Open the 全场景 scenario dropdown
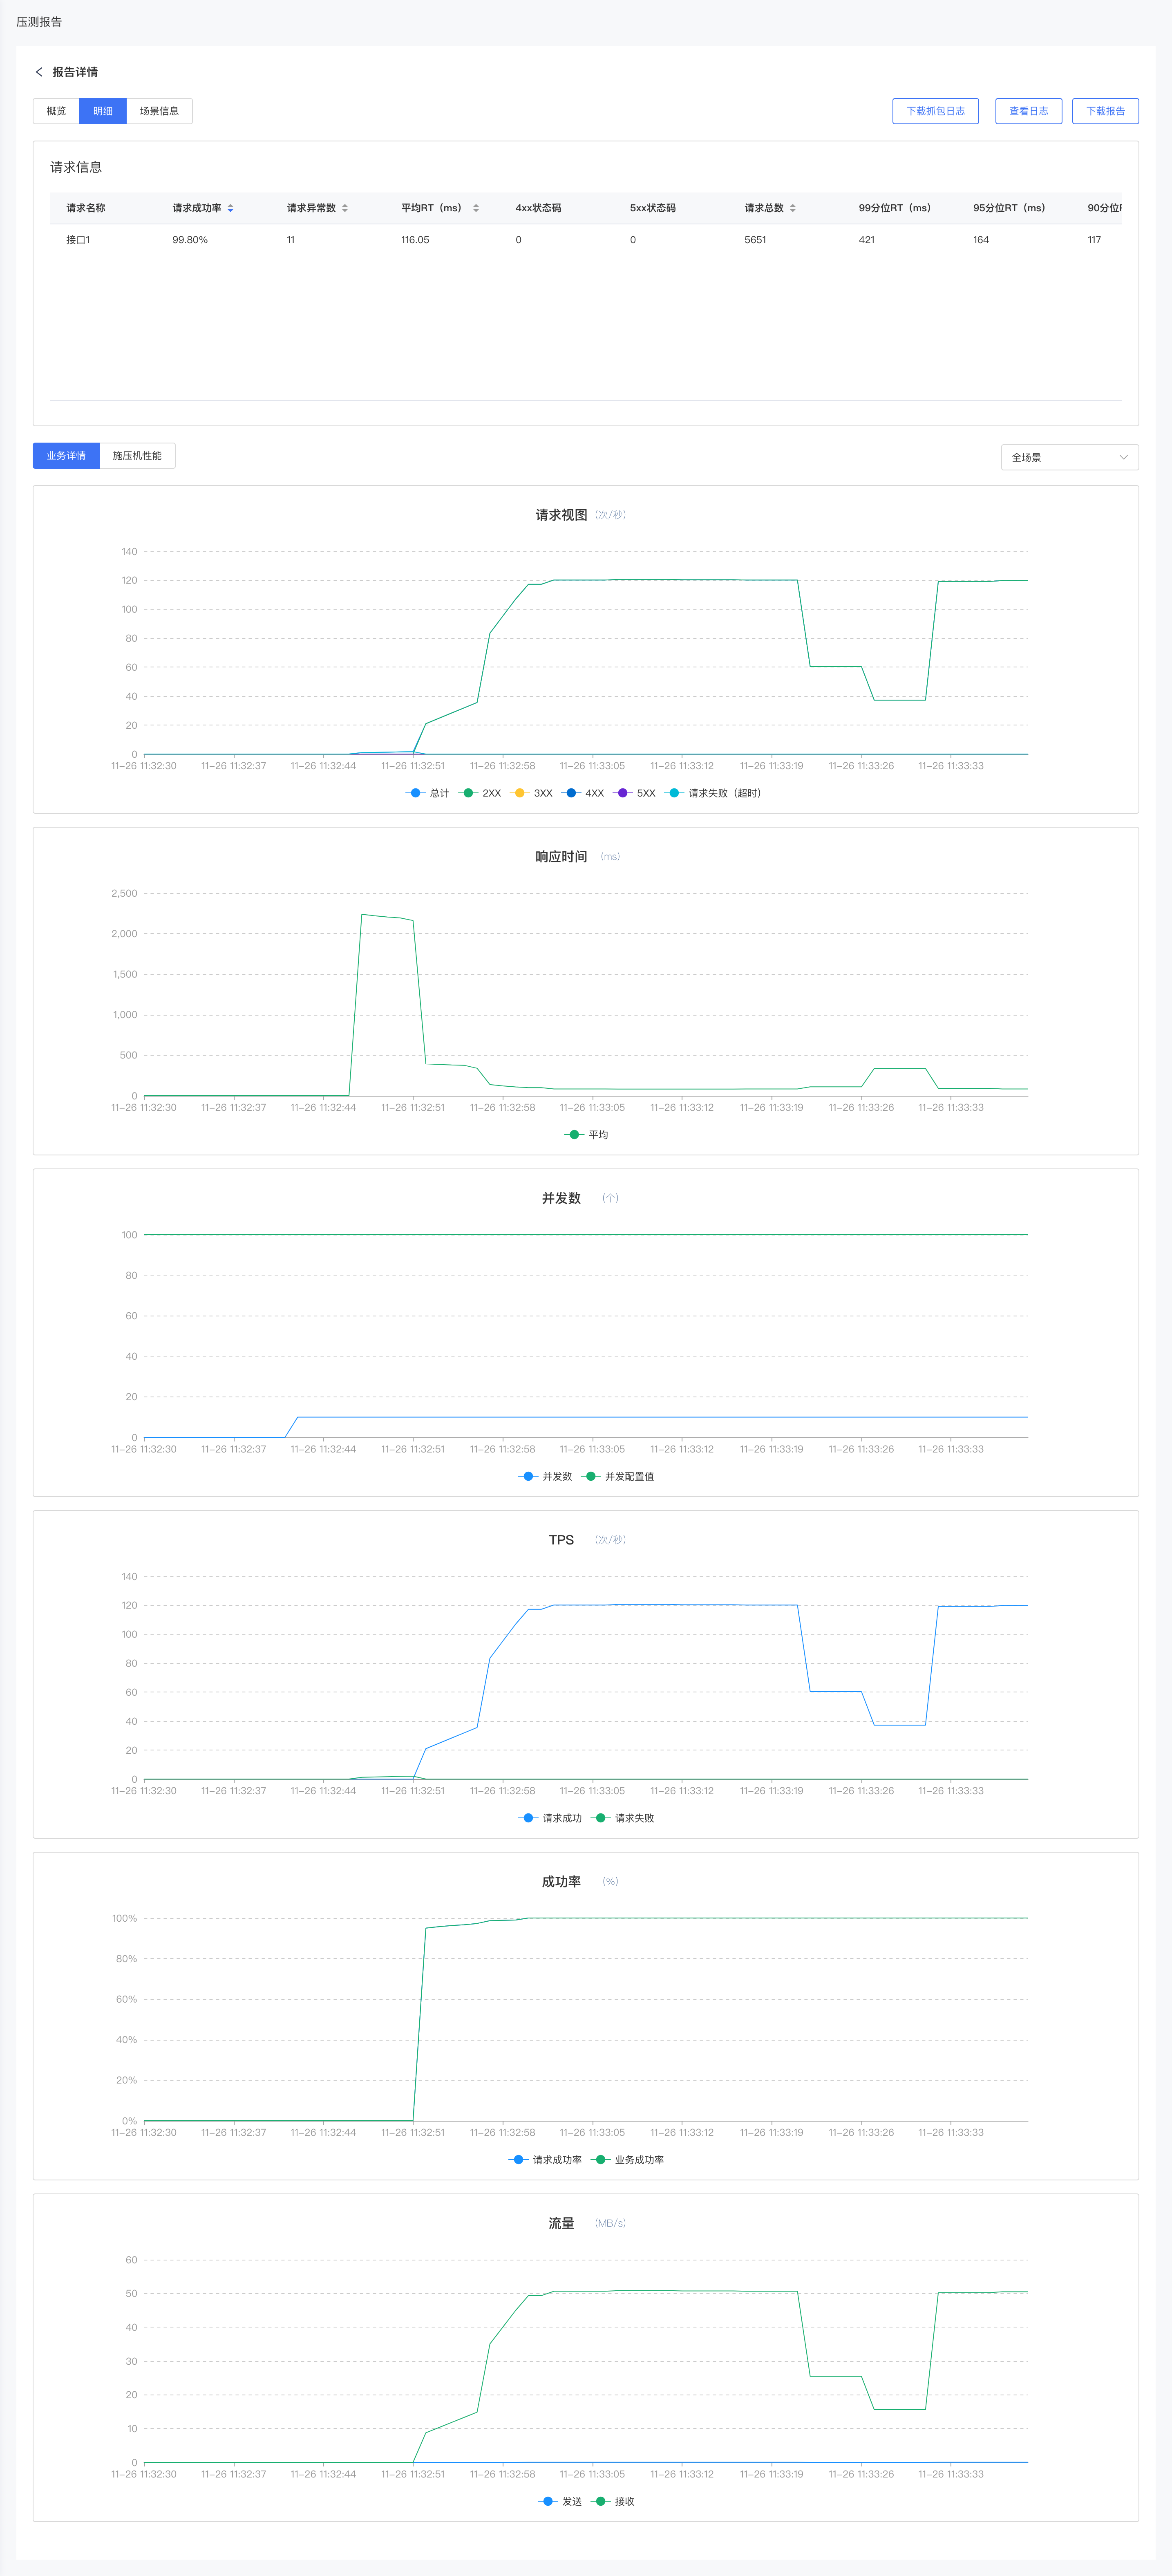This screenshot has width=1172, height=2576. click(1069, 457)
